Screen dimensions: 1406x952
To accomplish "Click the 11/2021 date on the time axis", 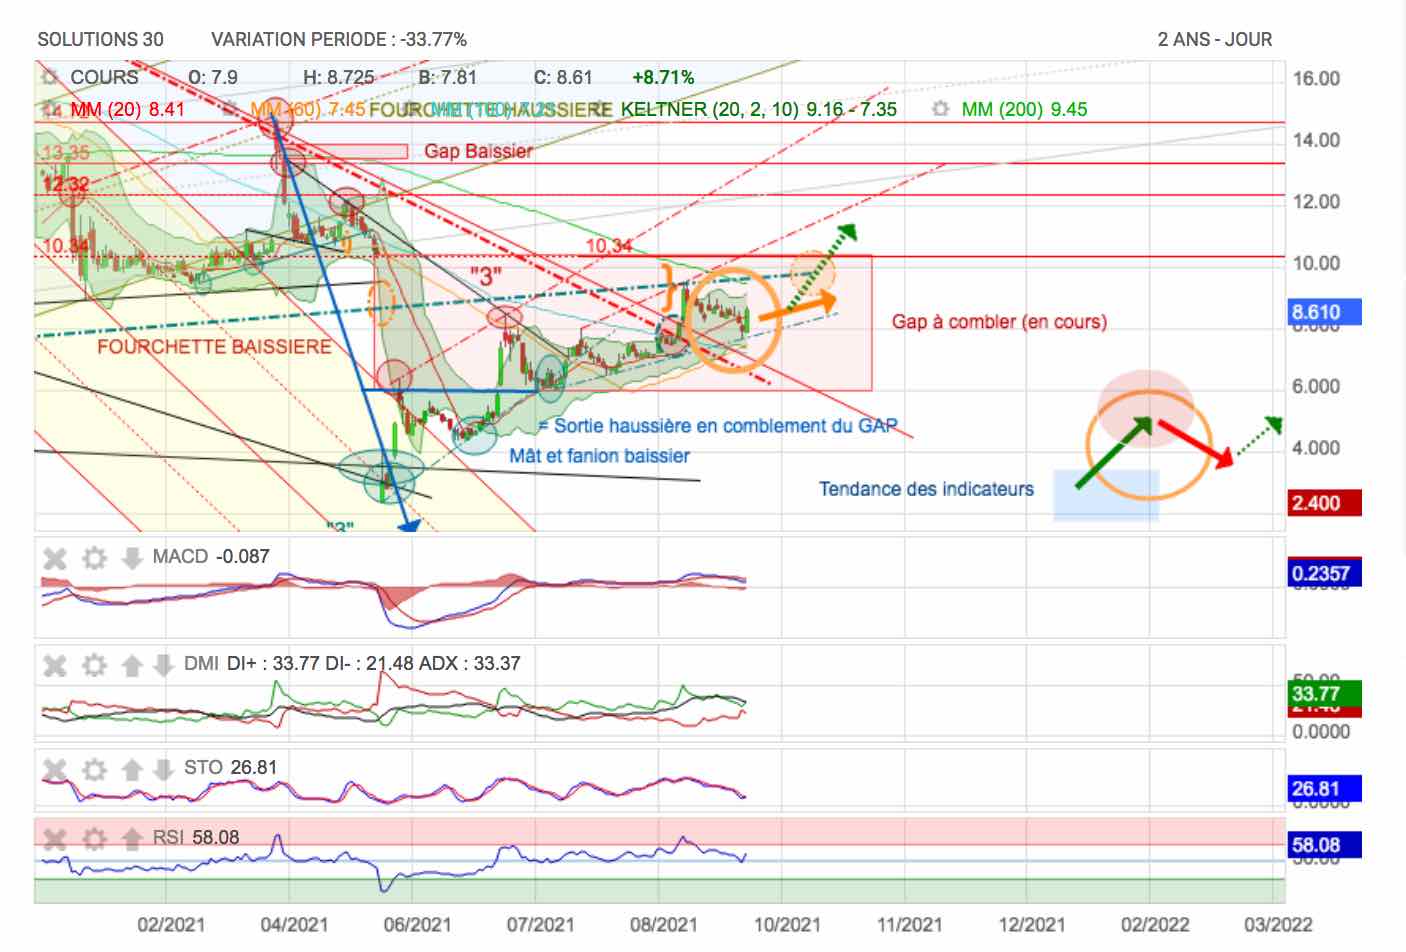I will click(910, 925).
